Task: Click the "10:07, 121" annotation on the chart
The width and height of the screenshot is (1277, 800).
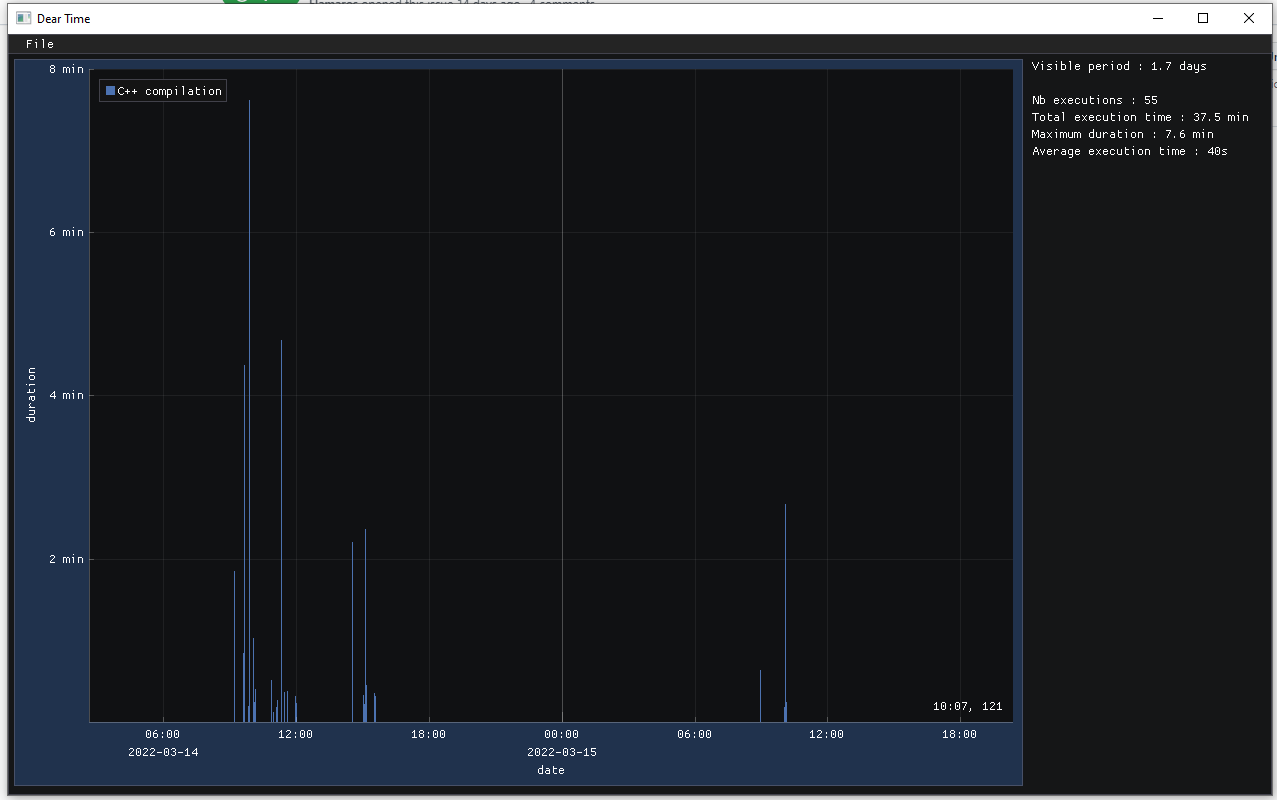Action: pyautogui.click(x=967, y=705)
